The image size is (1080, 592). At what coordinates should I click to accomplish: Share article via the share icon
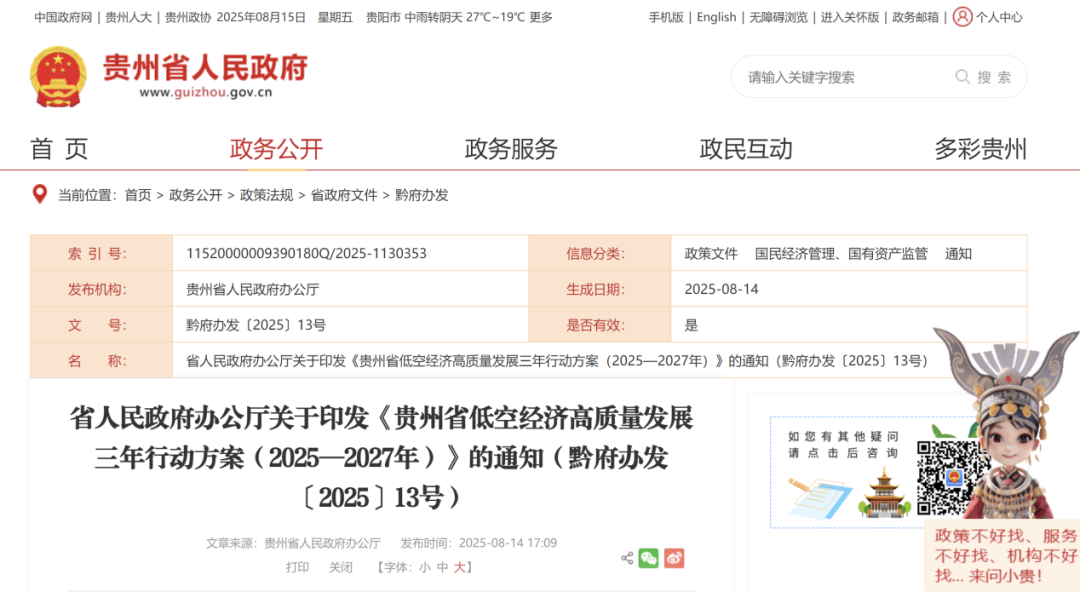627,558
